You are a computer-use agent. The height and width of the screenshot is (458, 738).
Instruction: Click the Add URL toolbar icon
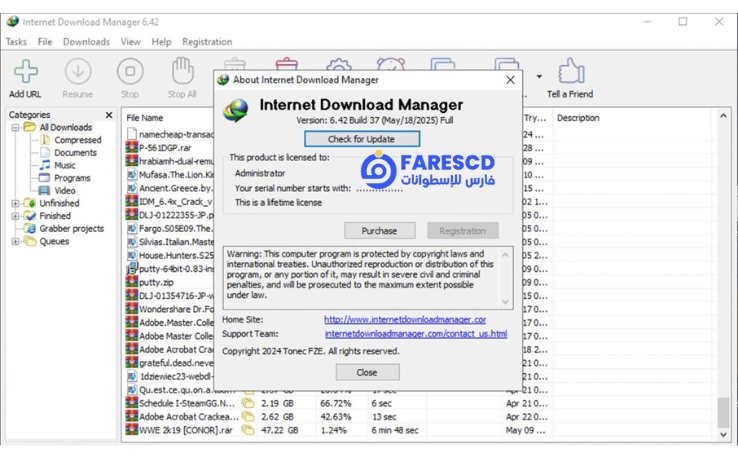tap(26, 72)
